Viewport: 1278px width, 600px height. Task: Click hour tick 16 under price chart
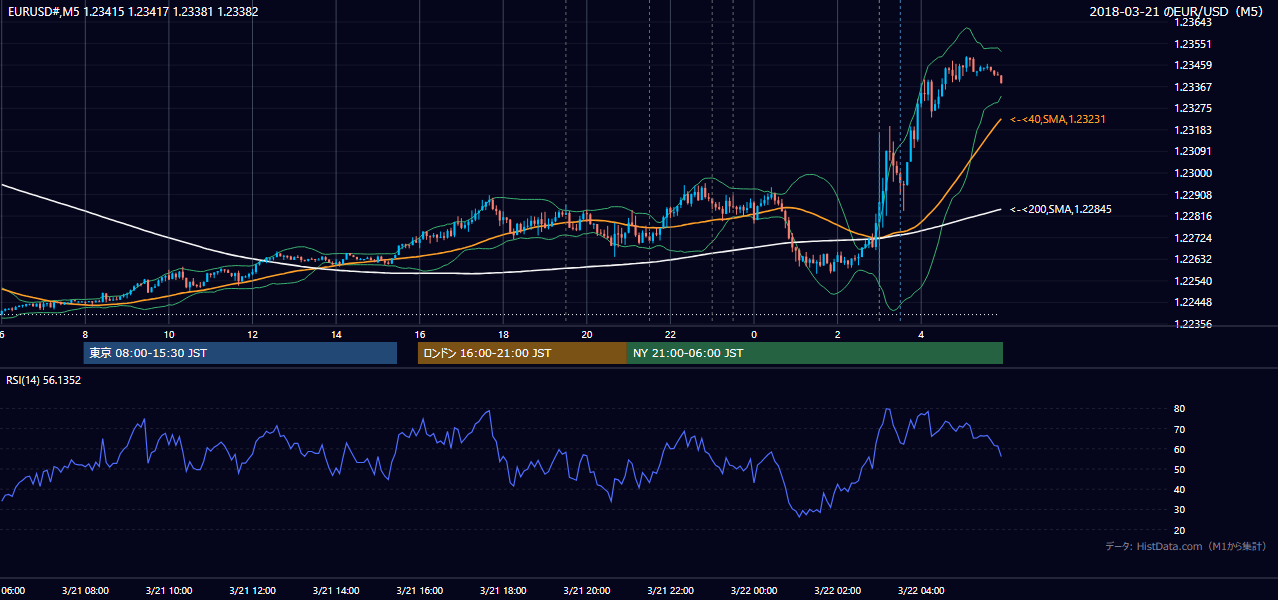[420, 334]
